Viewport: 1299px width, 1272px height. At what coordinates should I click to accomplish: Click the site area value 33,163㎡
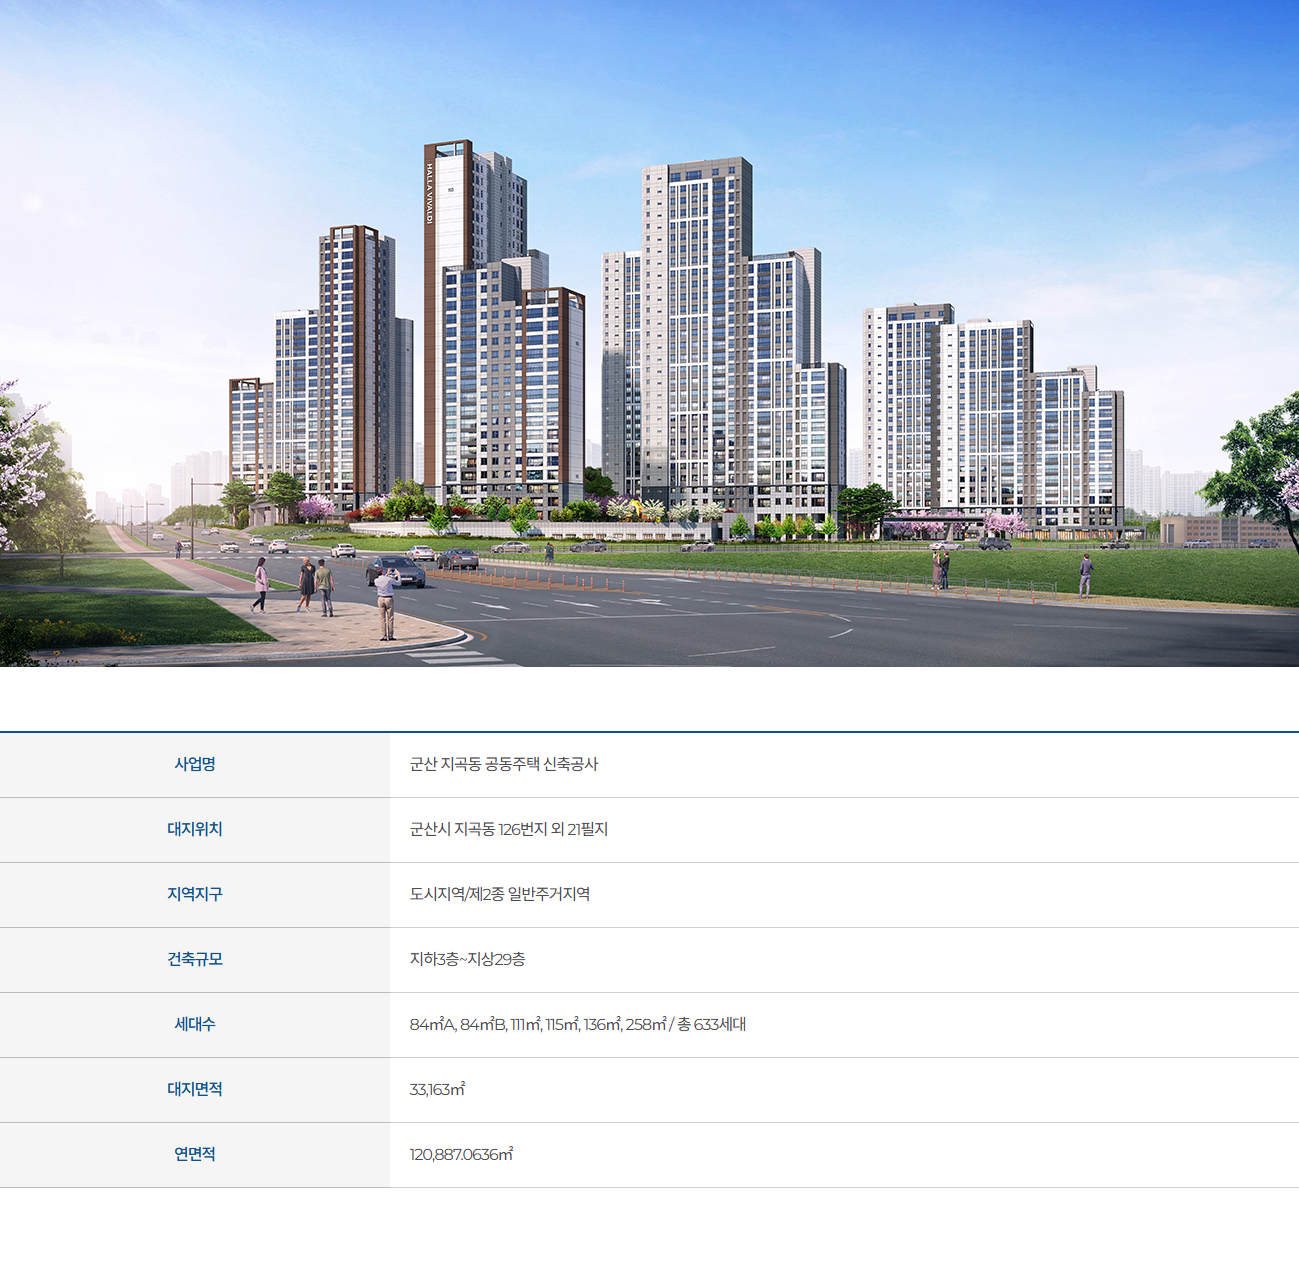(x=437, y=1089)
